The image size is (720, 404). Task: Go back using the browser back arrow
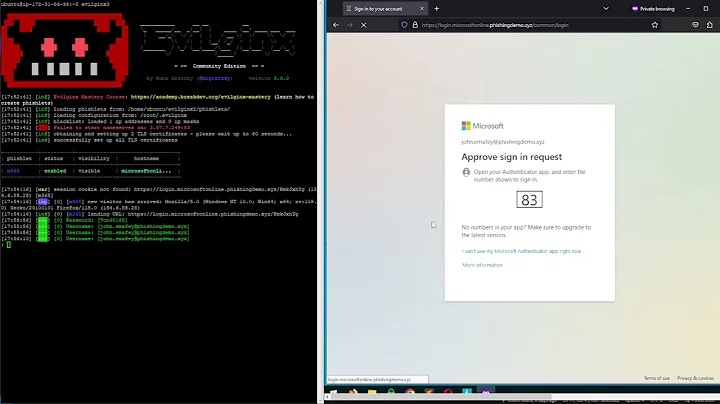coord(336,25)
